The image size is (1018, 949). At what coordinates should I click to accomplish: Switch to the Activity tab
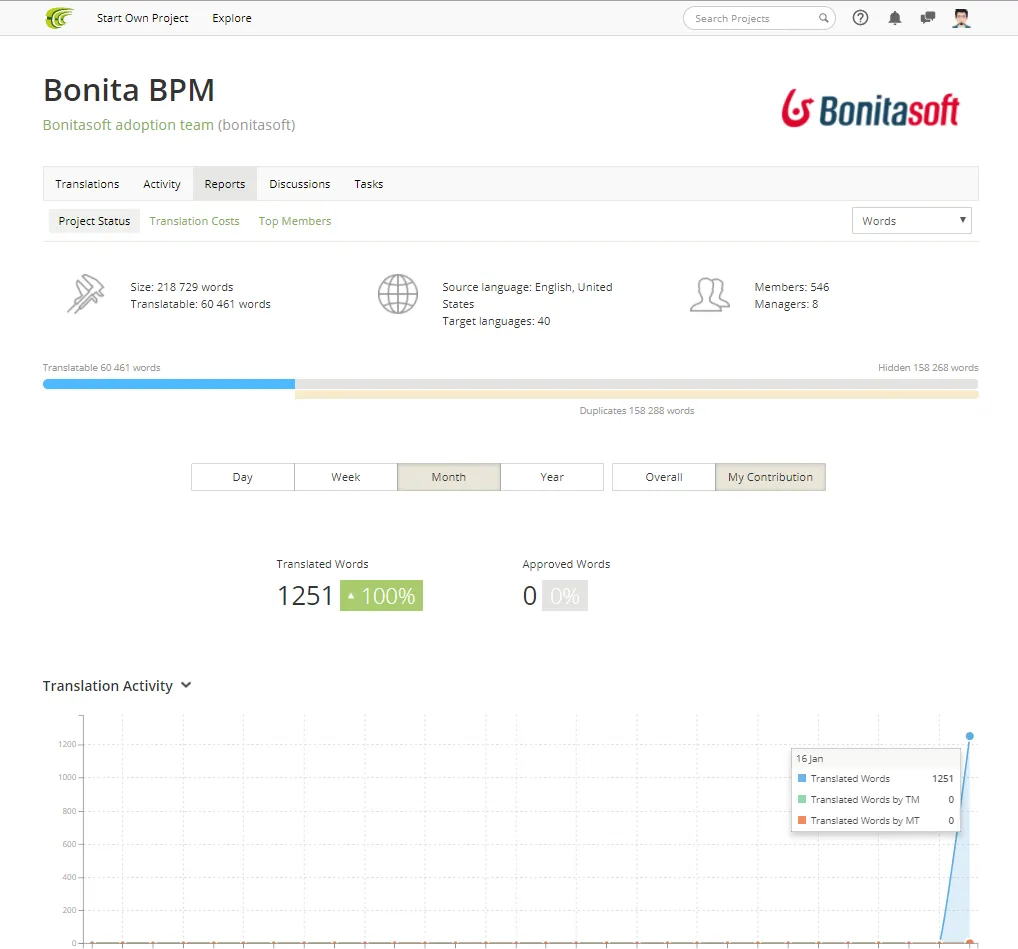pos(162,184)
